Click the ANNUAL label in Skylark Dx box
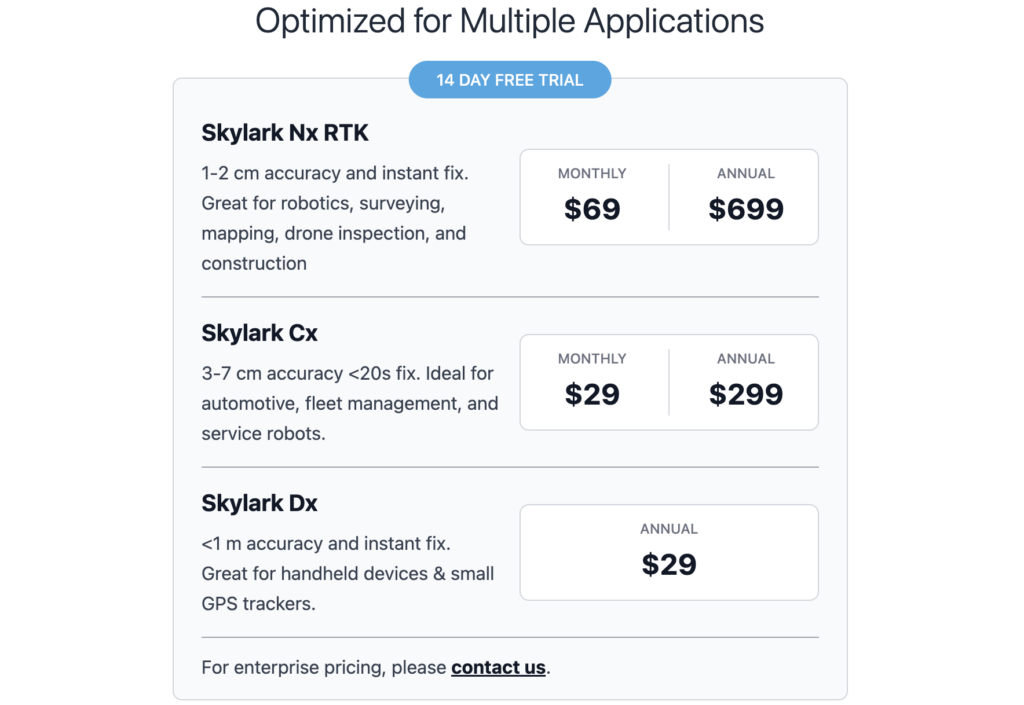This screenshot has width=1024, height=705. [669, 529]
